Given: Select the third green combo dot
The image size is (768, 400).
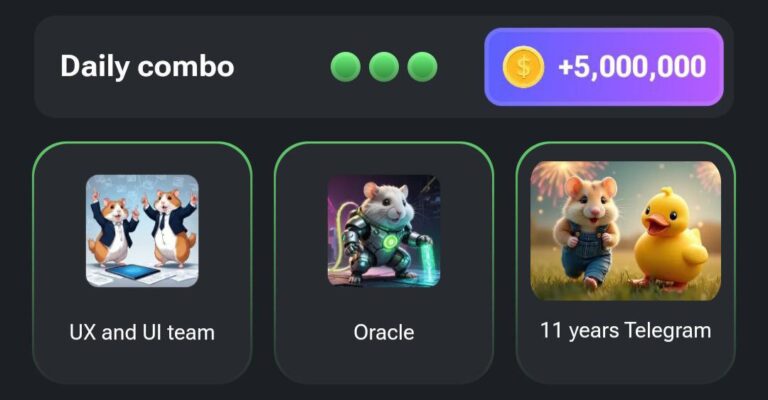Looking at the screenshot, I should pos(422,67).
